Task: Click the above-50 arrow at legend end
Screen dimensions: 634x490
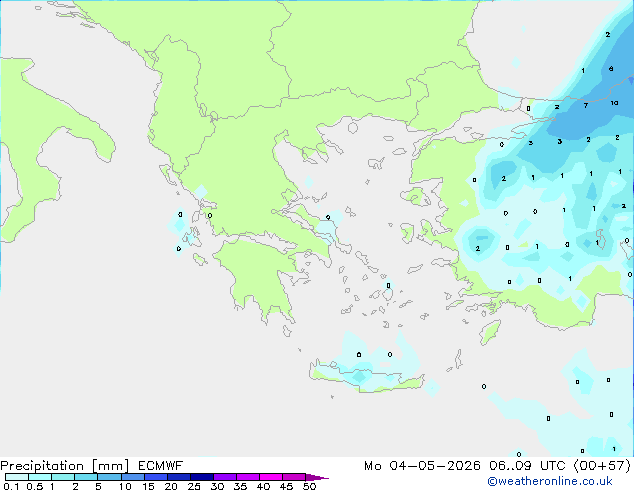Action: coord(317,477)
